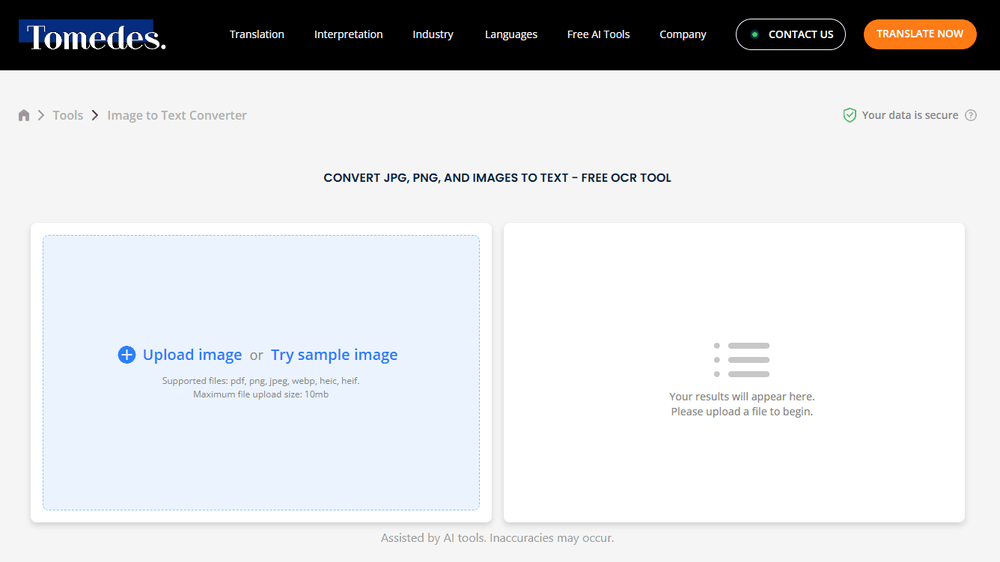Choose the Upload image link

tap(192, 355)
